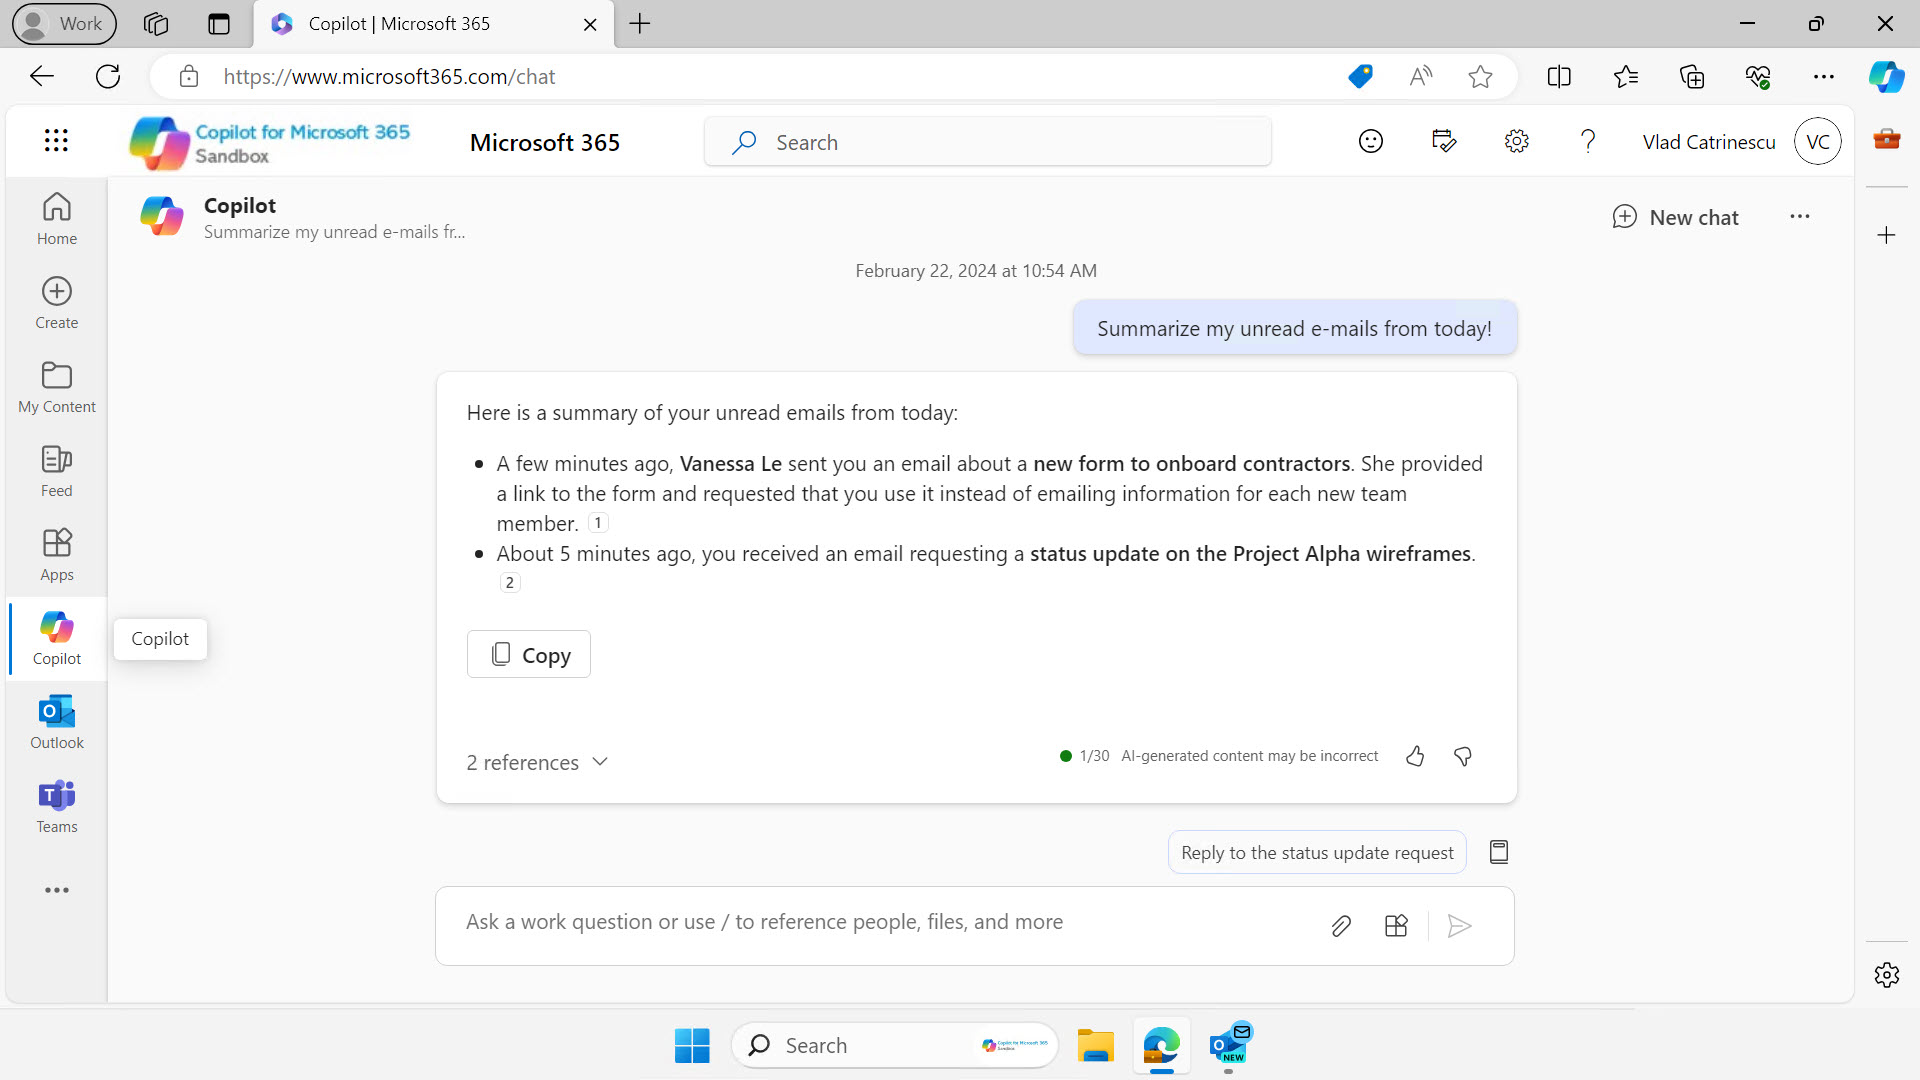
Task: Expand the 2 references chevron
Action: pyautogui.click(x=600, y=761)
